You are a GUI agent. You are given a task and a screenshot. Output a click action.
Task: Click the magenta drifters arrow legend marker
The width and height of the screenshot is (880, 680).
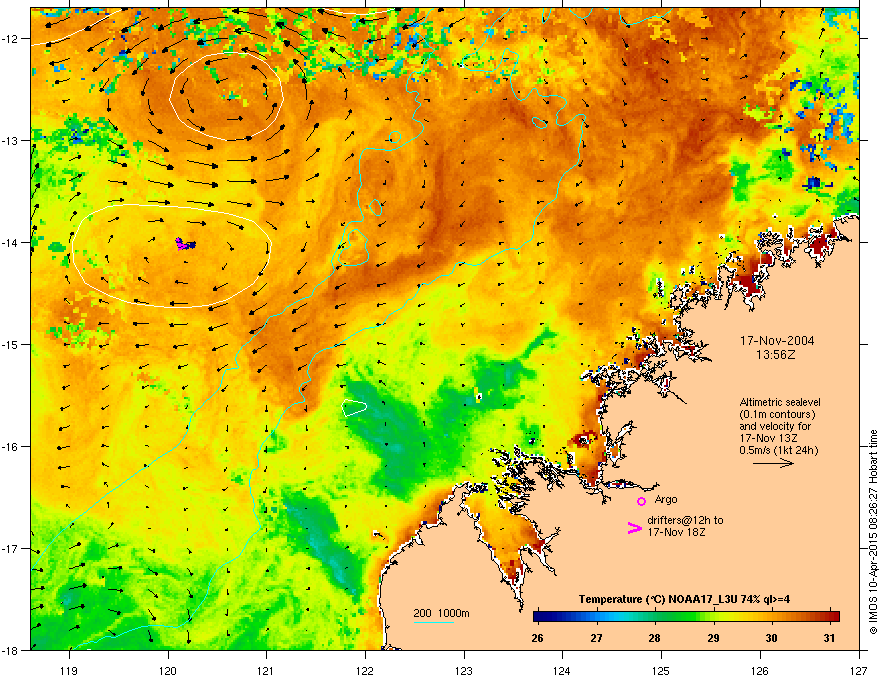(x=634, y=527)
